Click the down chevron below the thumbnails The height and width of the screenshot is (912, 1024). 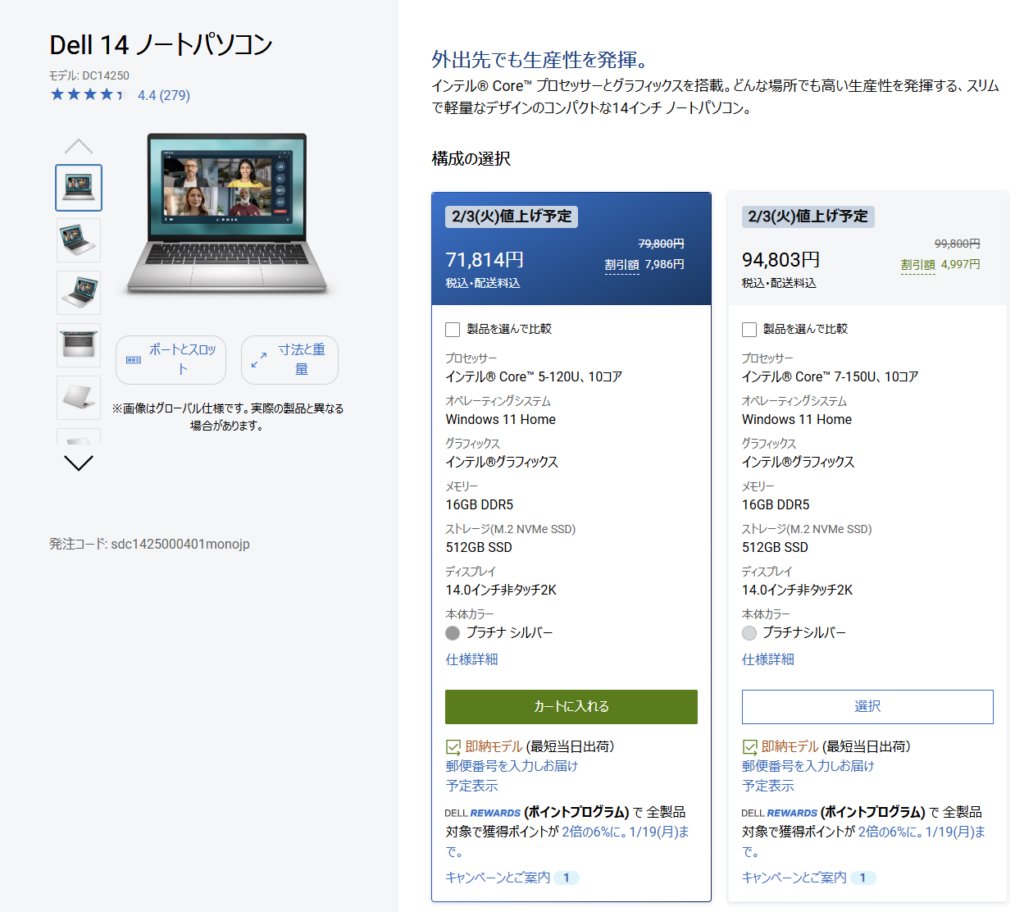(78, 462)
